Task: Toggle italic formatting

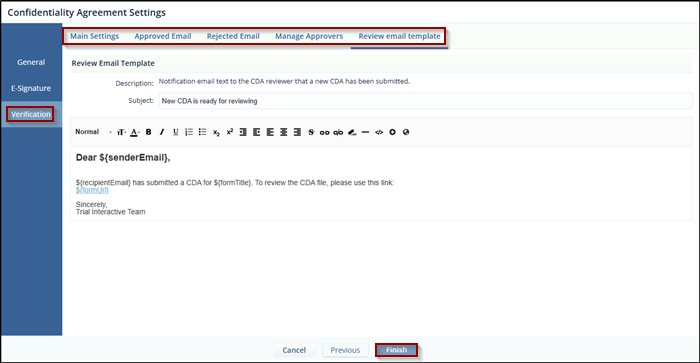Action: [x=162, y=132]
